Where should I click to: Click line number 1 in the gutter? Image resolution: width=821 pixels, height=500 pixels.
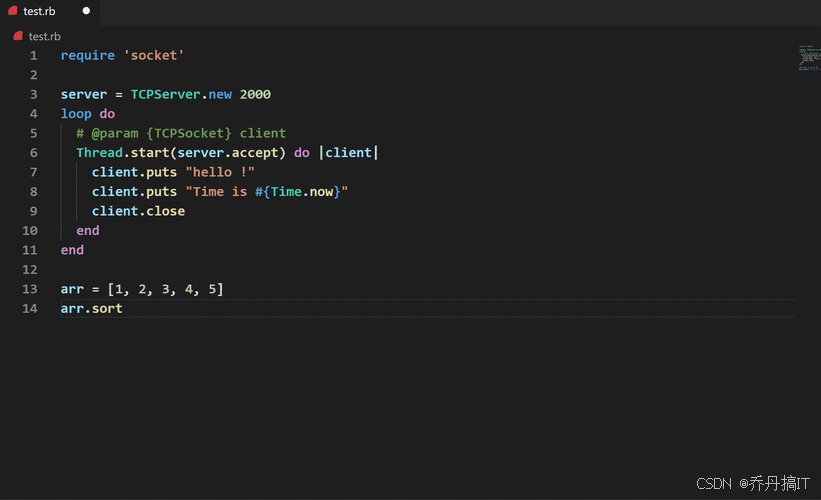(34, 55)
